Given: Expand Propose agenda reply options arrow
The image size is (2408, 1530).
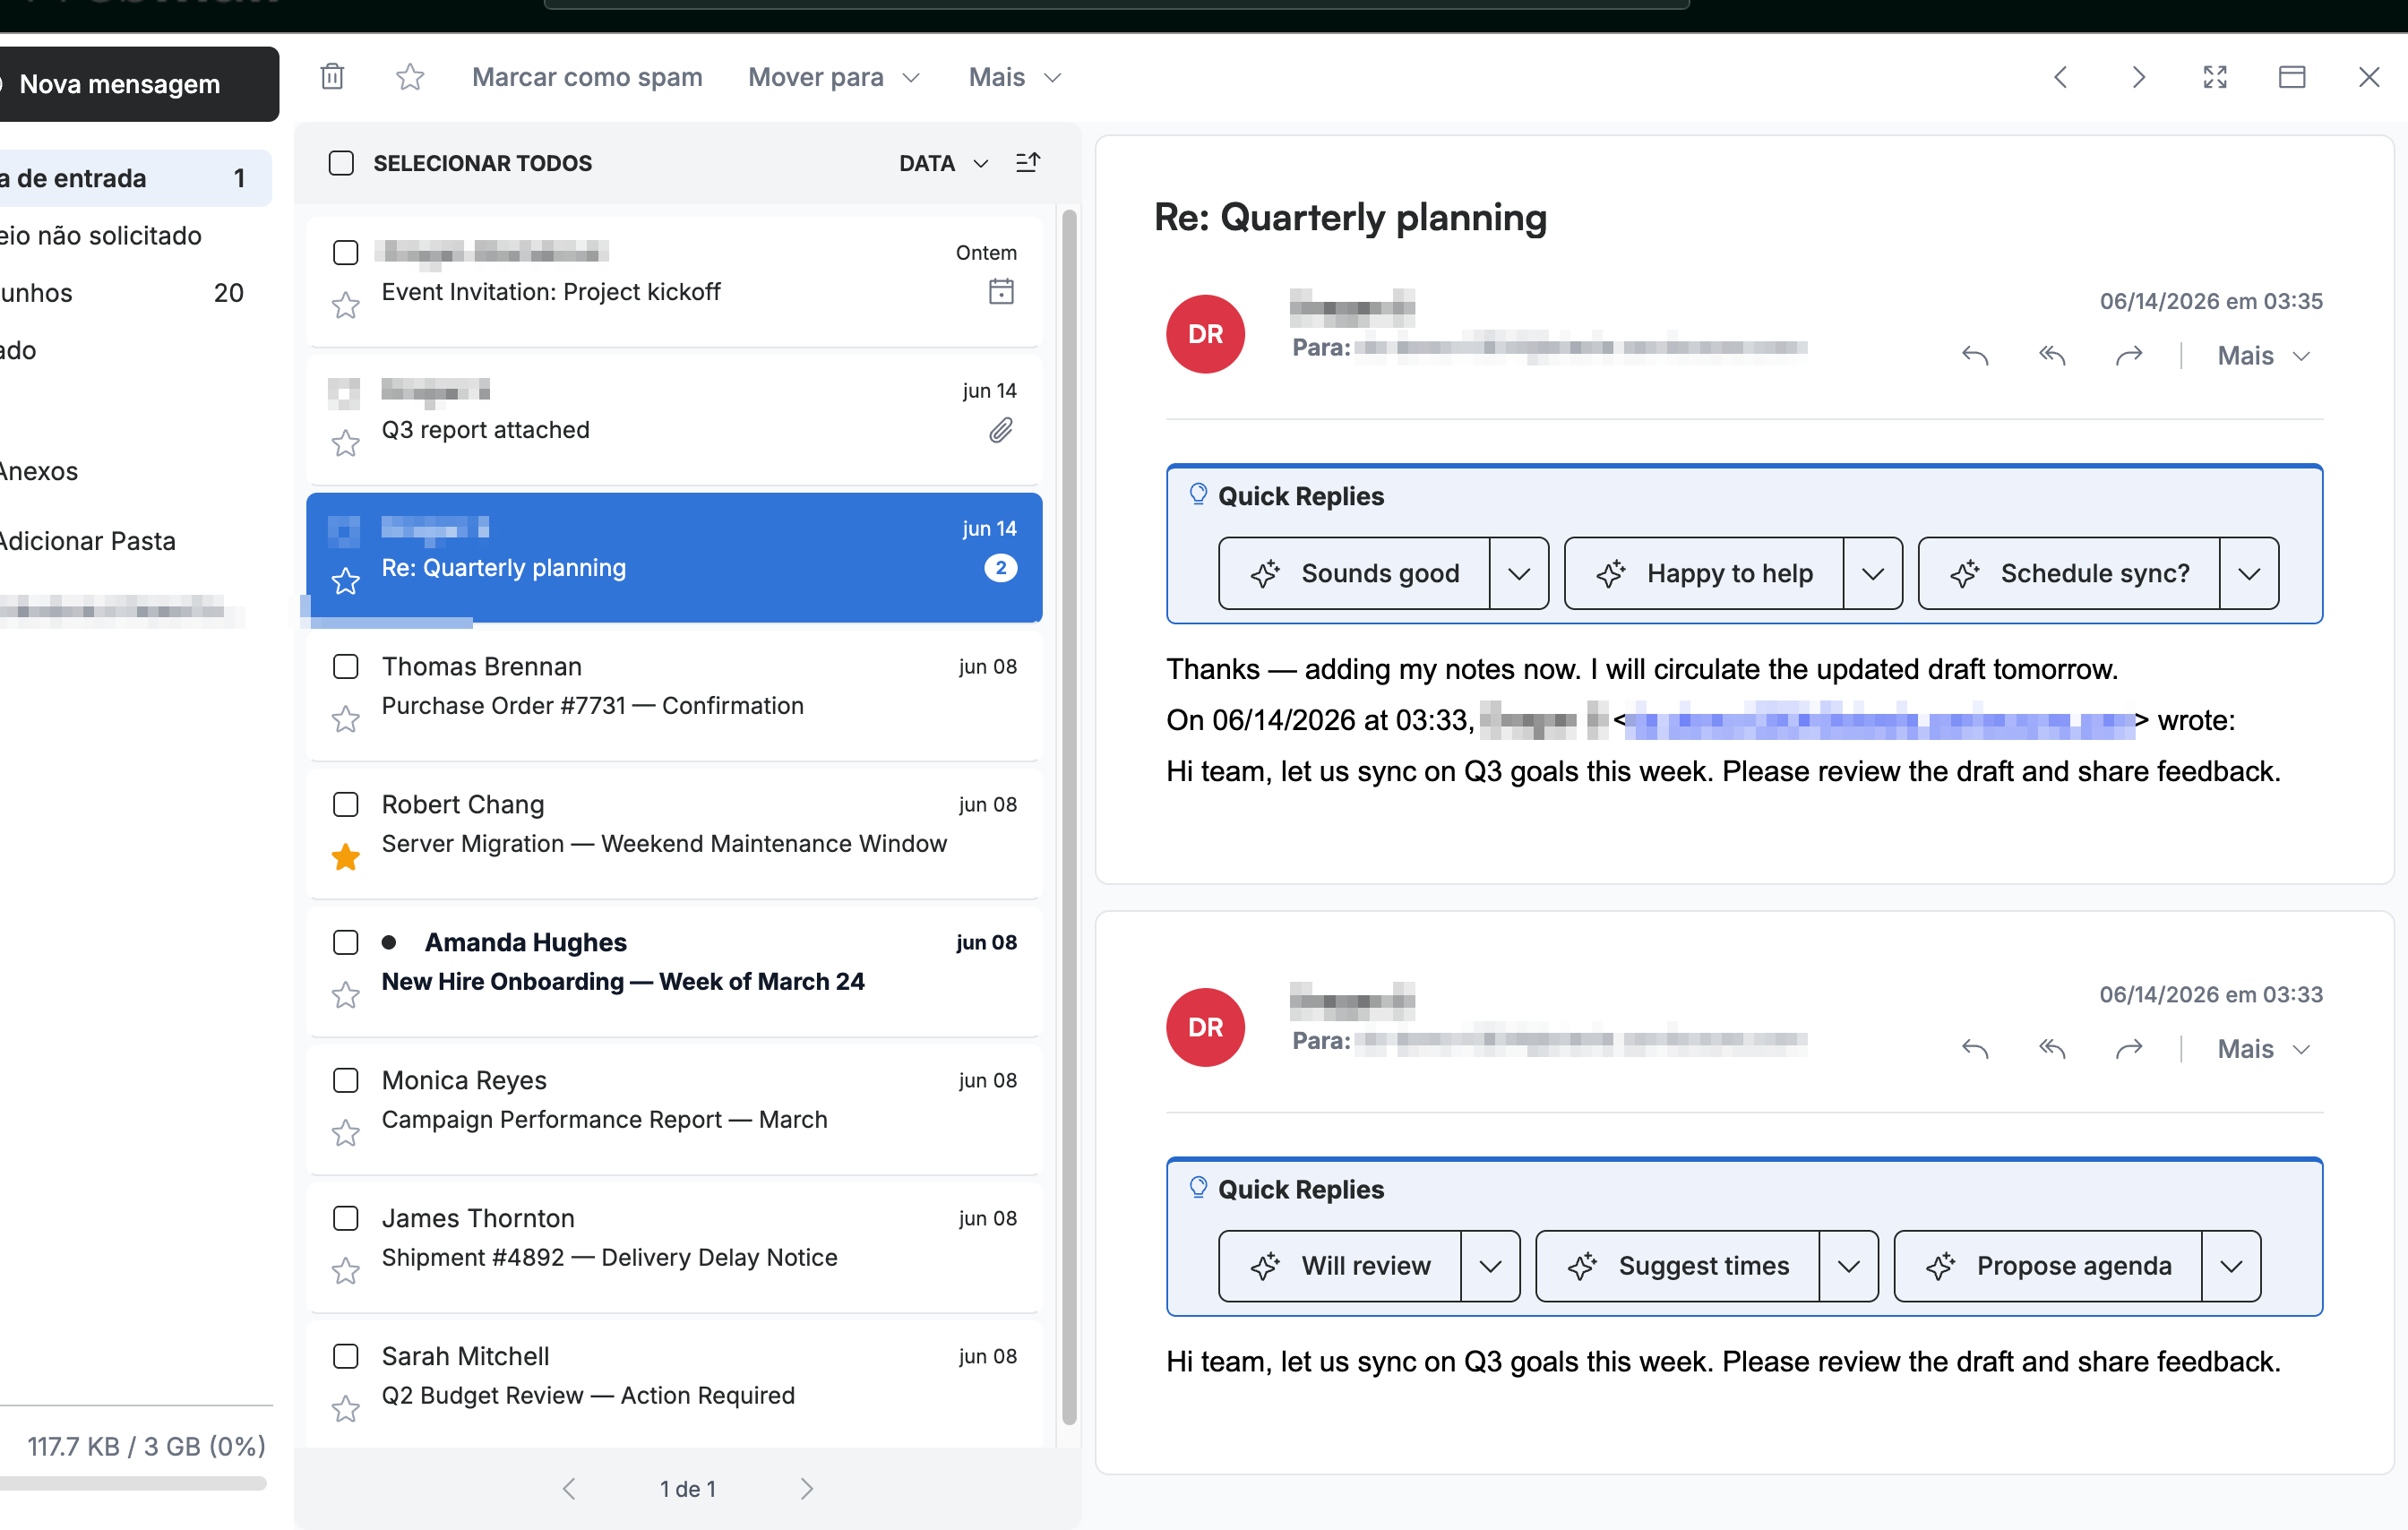Looking at the screenshot, I should [x=2231, y=1267].
